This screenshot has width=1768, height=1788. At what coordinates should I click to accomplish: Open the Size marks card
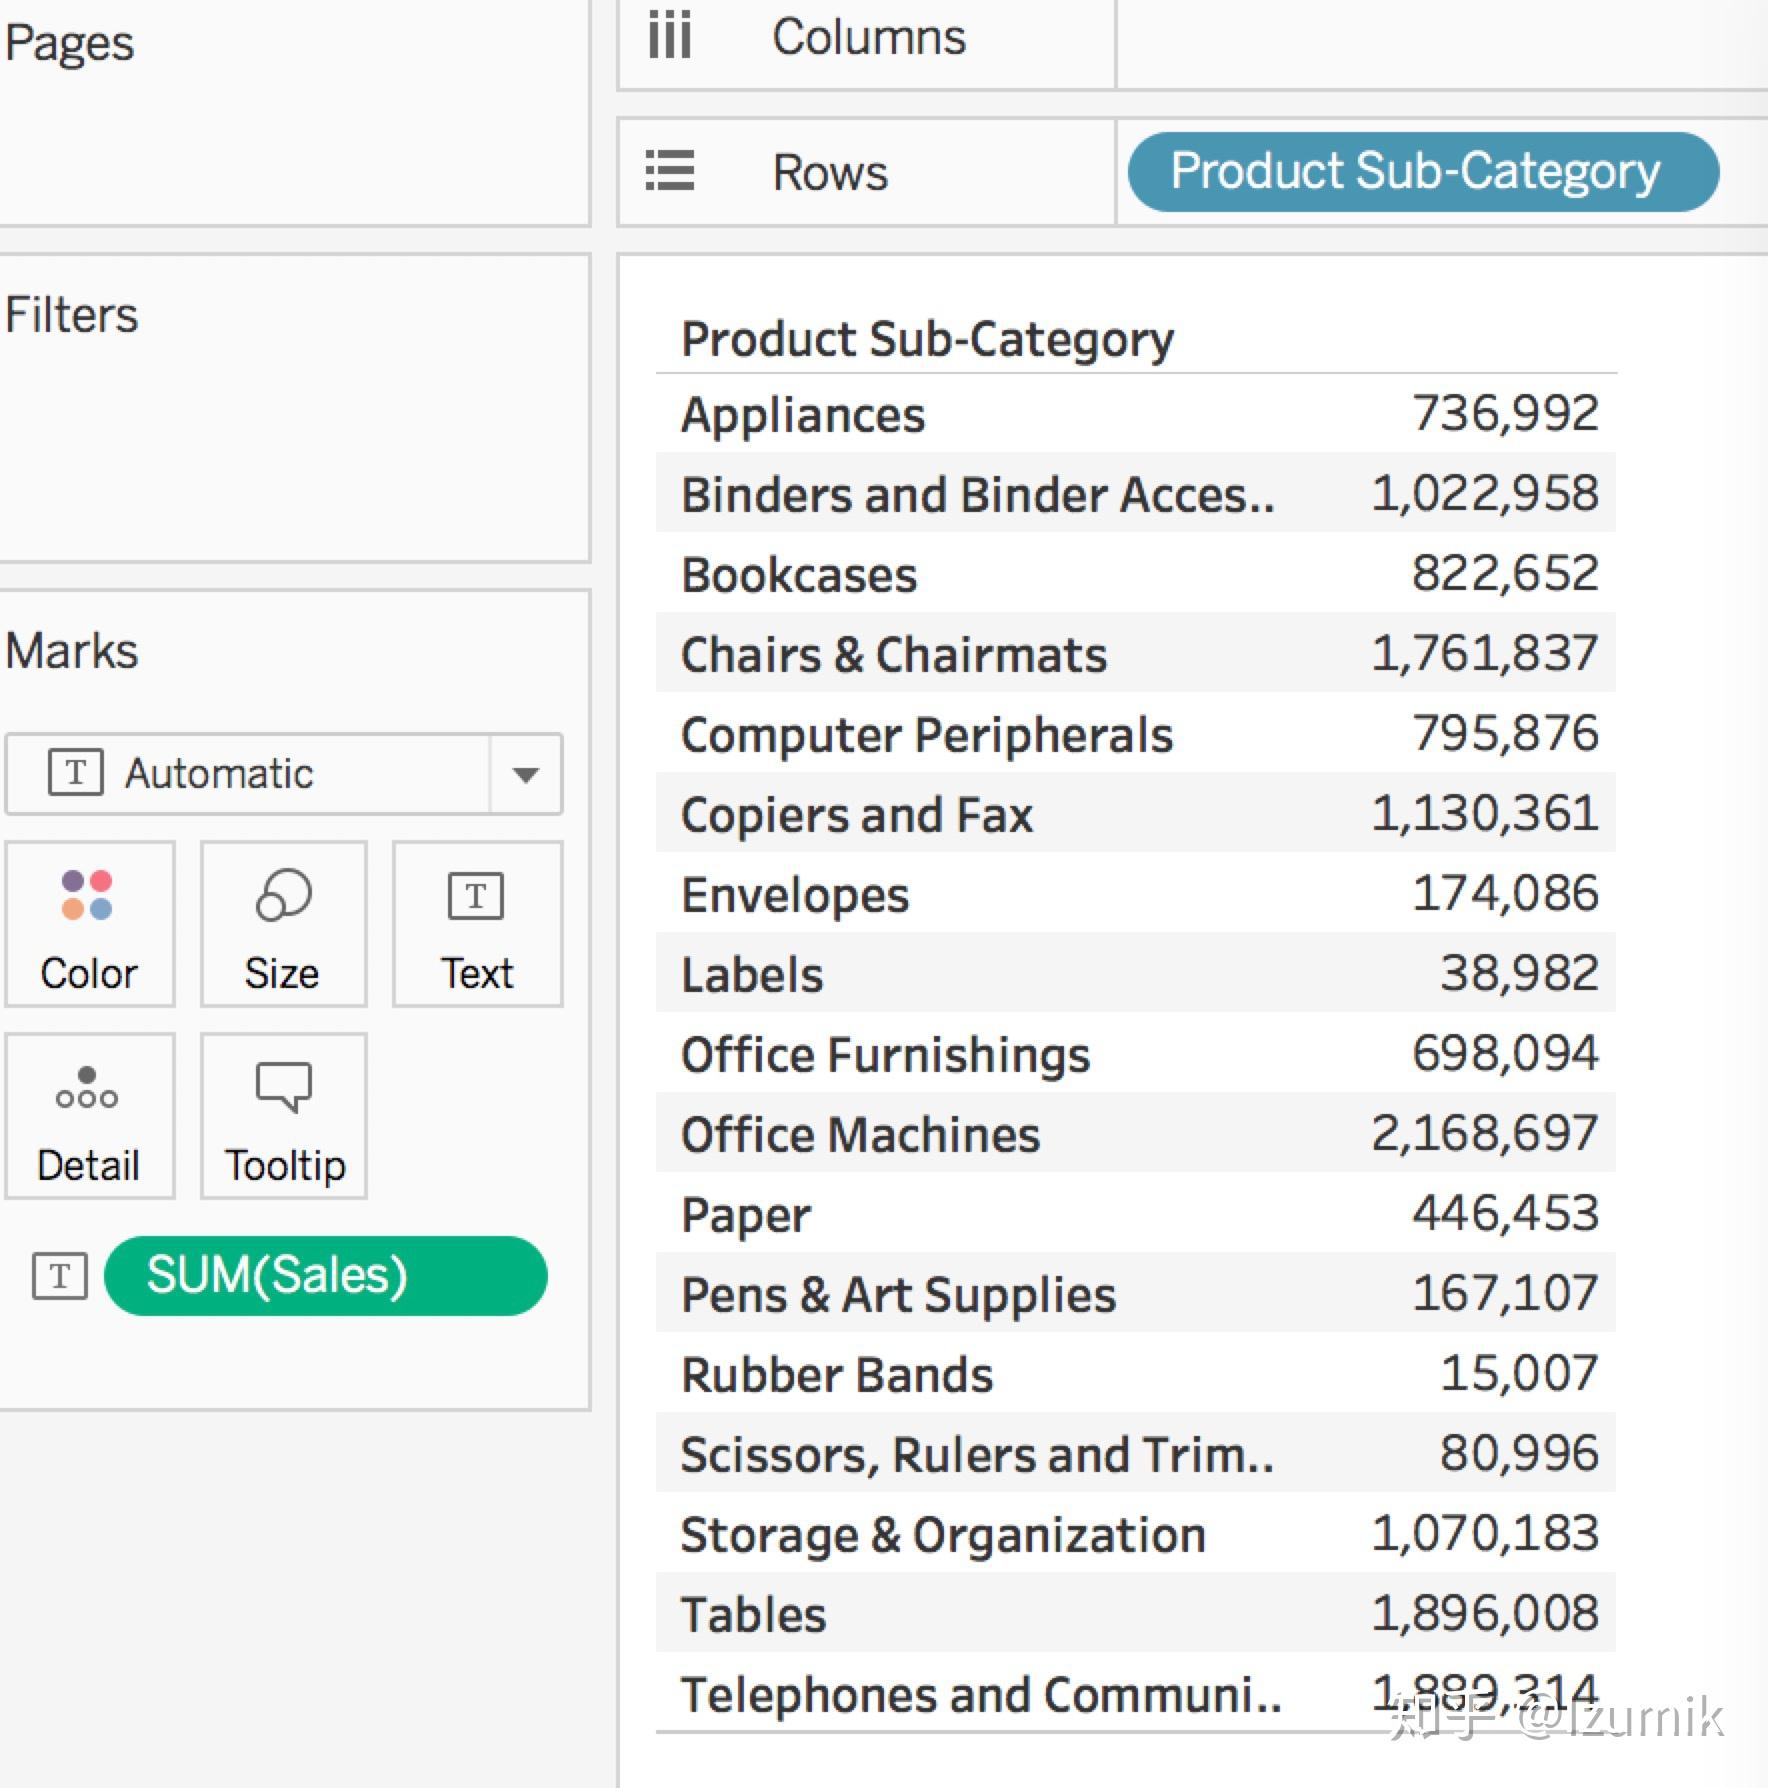[x=283, y=923]
